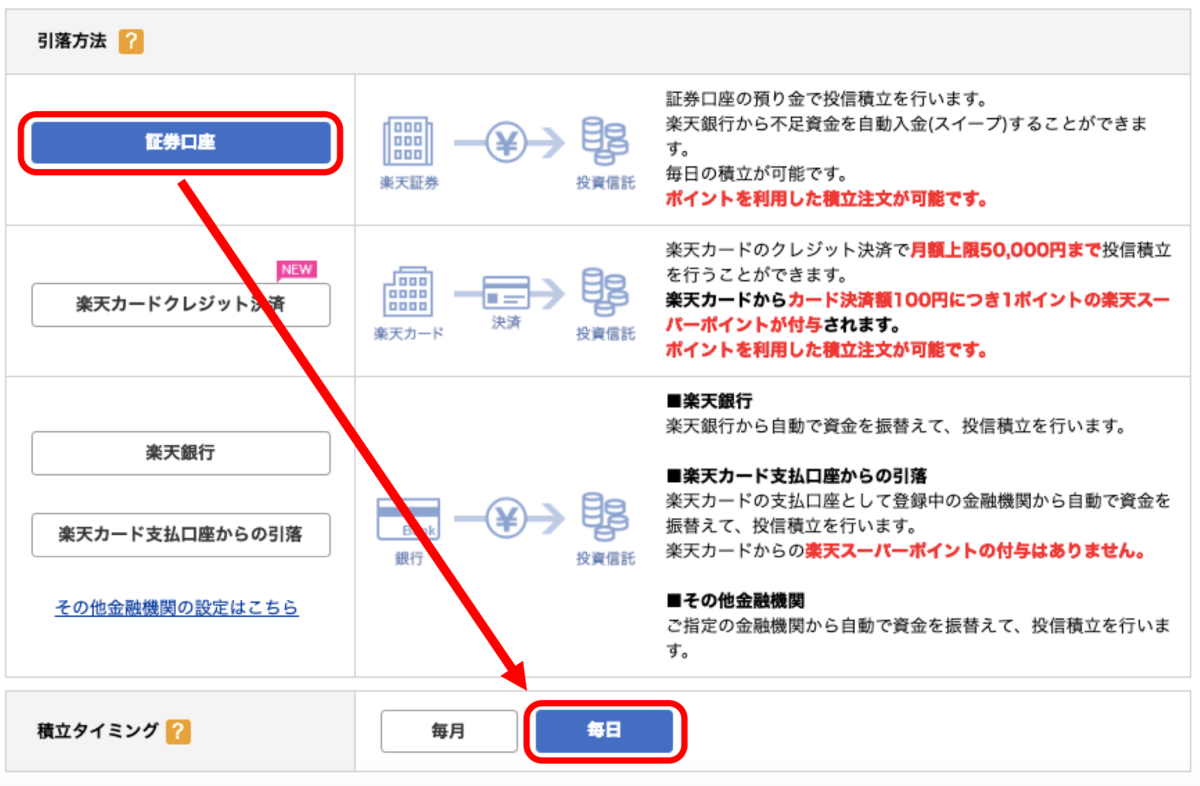Choose 楽天カードクレジット決済 option
The width and height of the screenshot is (1200, 786).
[x=180, y=303]
